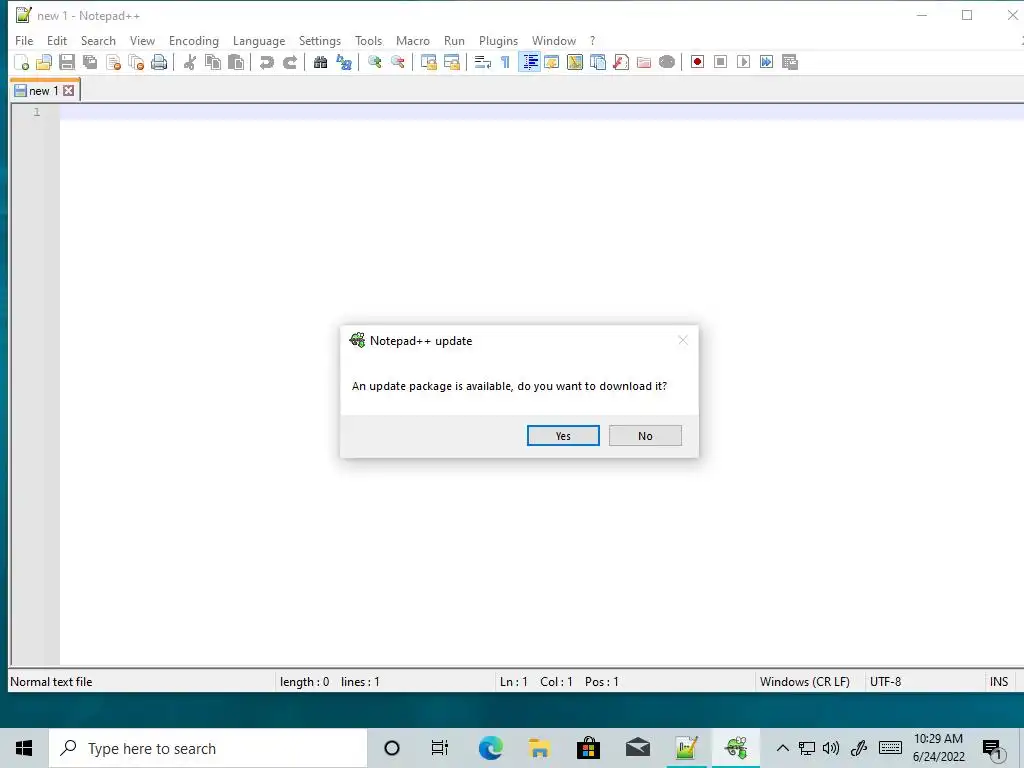This screenshot has width=1024, height=768.
Task: Open the Language menu
Action: click(259, 40)
